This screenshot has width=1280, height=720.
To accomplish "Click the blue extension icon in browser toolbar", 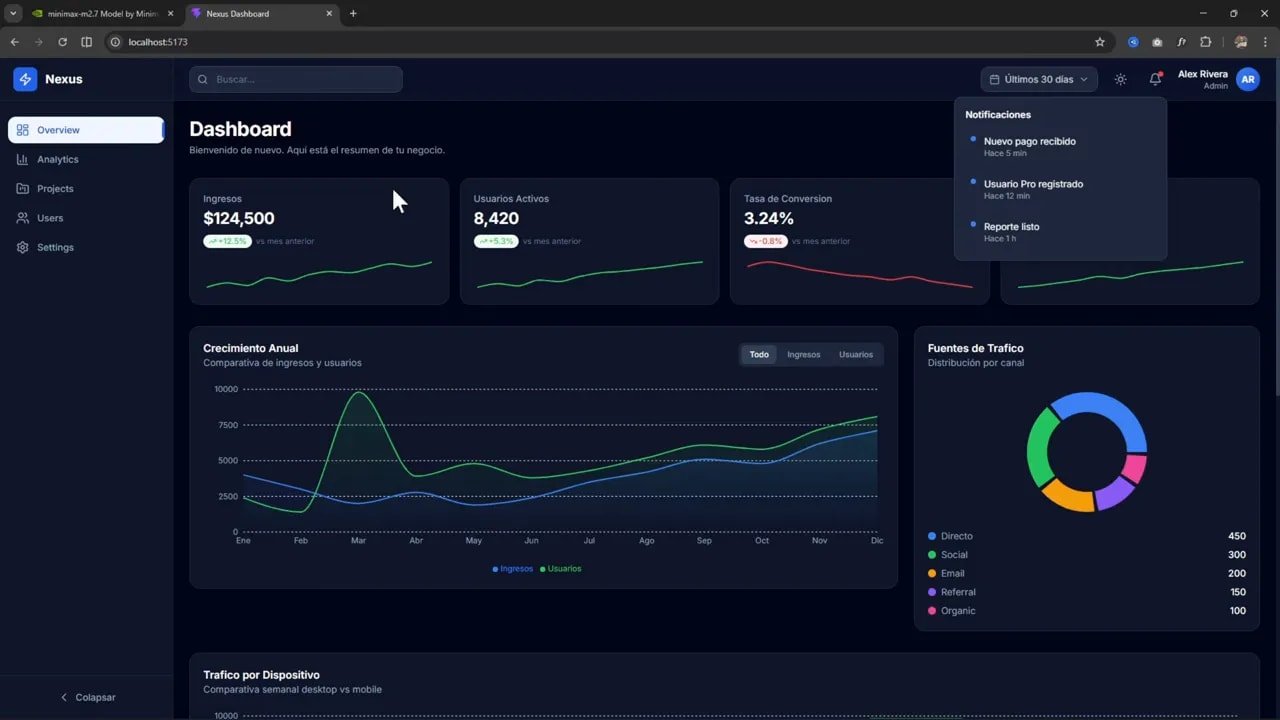I will pos(1133,42).
